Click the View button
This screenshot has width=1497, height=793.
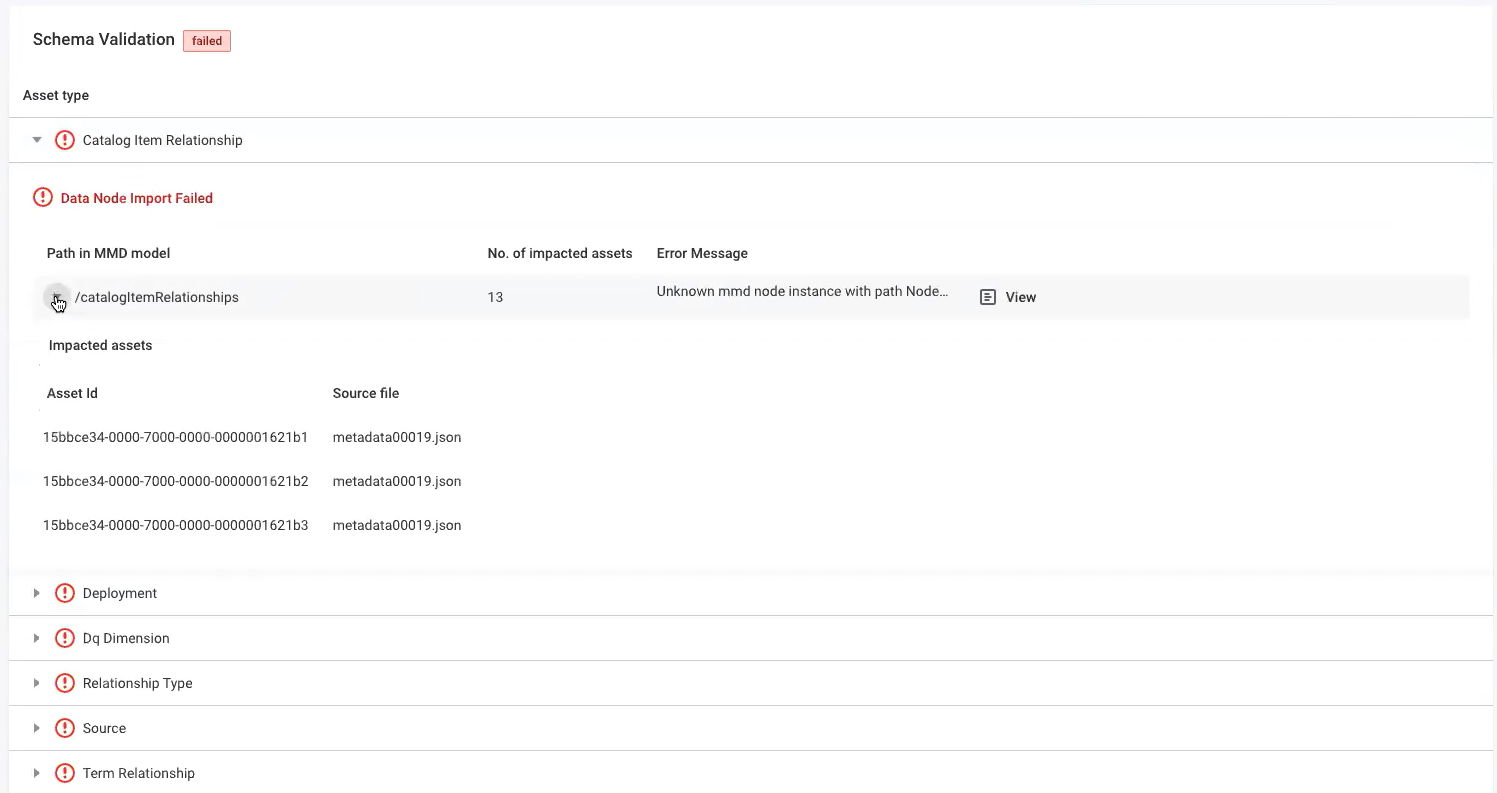(x=1020, y=296)
